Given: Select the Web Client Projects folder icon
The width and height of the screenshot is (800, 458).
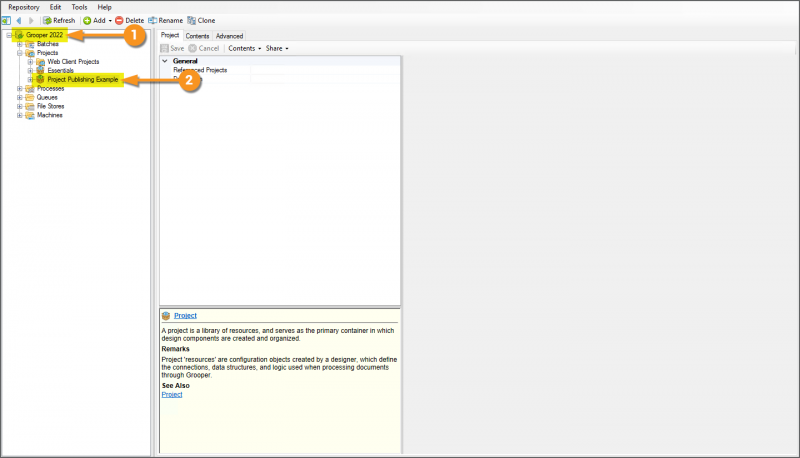Looking at the screenshot, I should pyautogui.click(x=40, y=62).
